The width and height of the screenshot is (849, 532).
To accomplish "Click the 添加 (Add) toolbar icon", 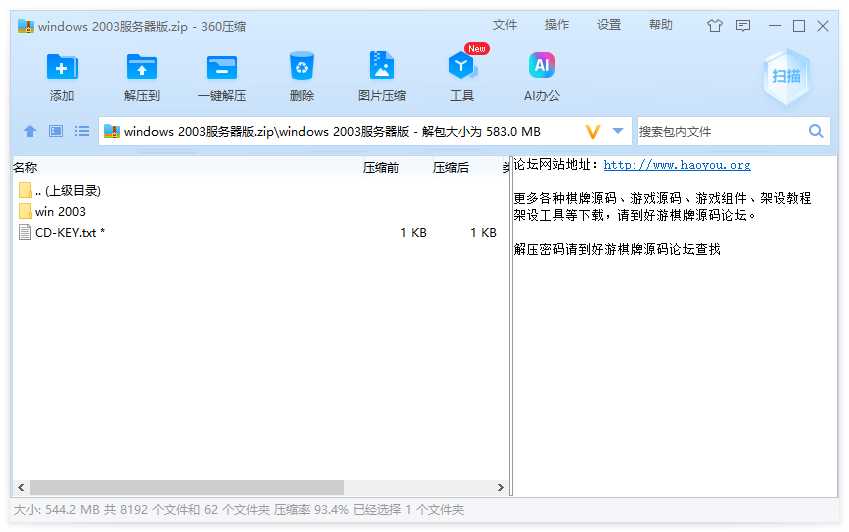I will tap(62, 67).
